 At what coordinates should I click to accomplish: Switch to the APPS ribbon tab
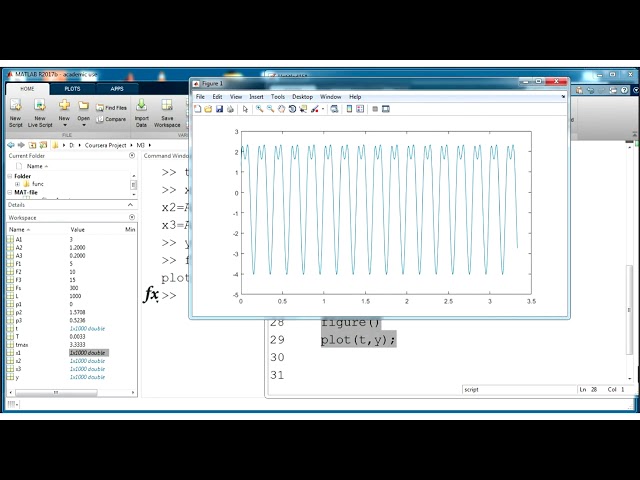pyautogui.click(x=117, y=89)
